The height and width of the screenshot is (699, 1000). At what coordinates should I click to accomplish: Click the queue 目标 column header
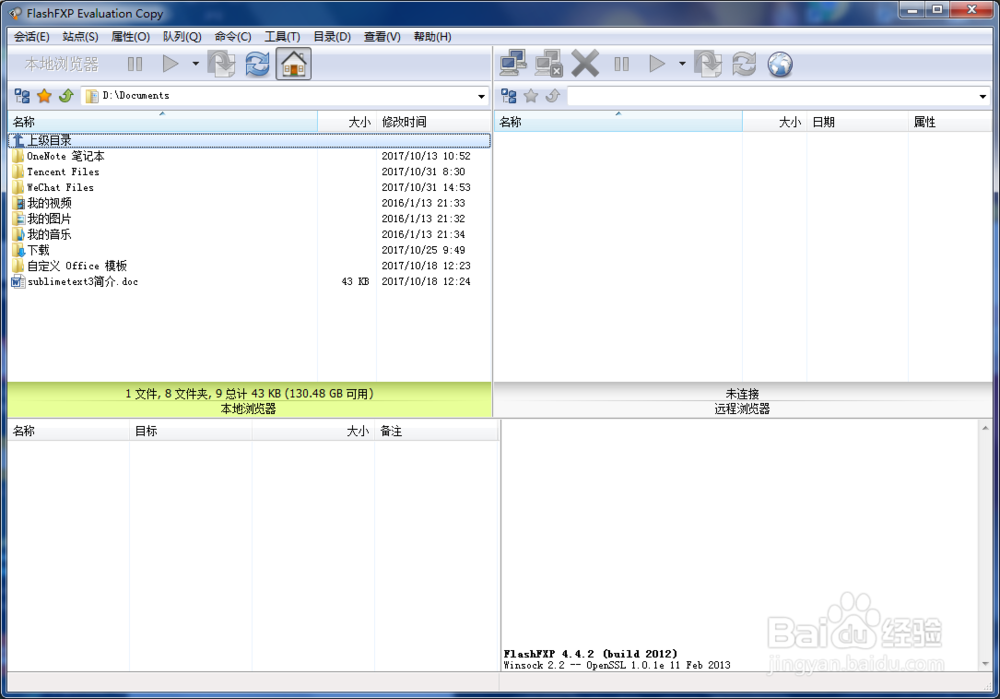(x=191, y=431)
